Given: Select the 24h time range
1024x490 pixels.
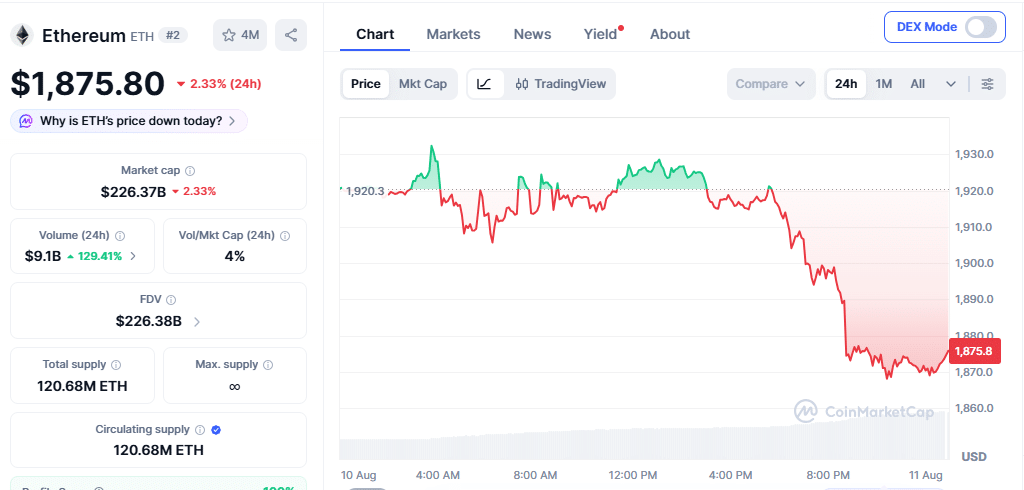Looking at the screenshot, I should 846,84.
